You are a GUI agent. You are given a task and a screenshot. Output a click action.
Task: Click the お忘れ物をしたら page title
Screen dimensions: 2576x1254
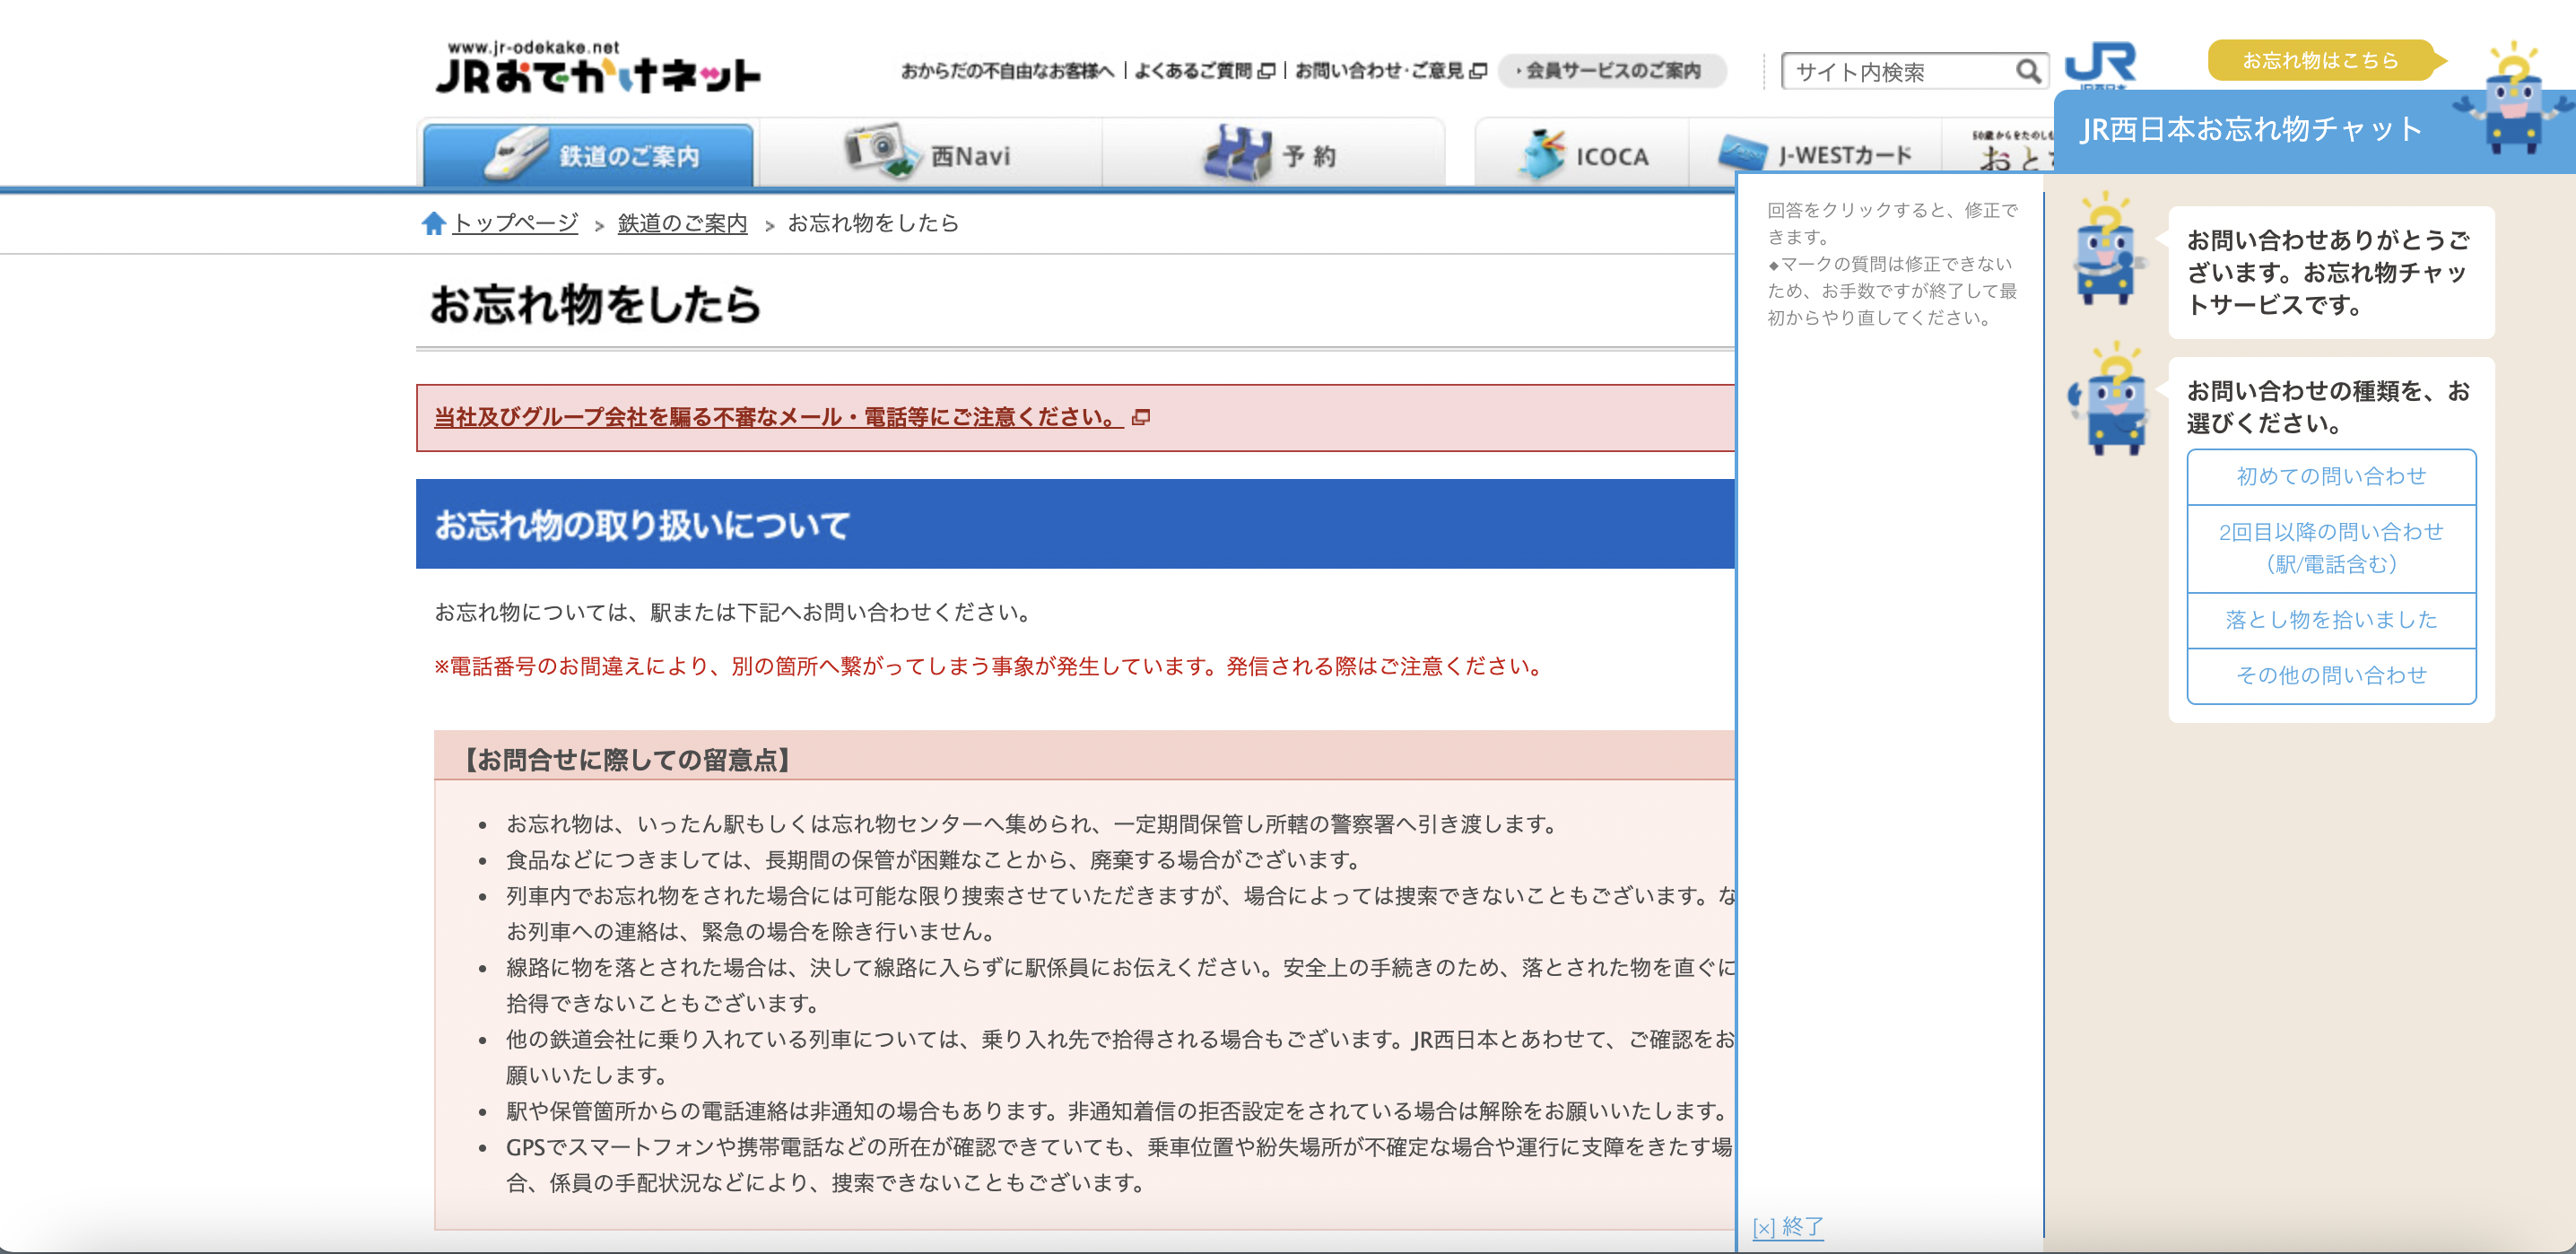point(595,304)
